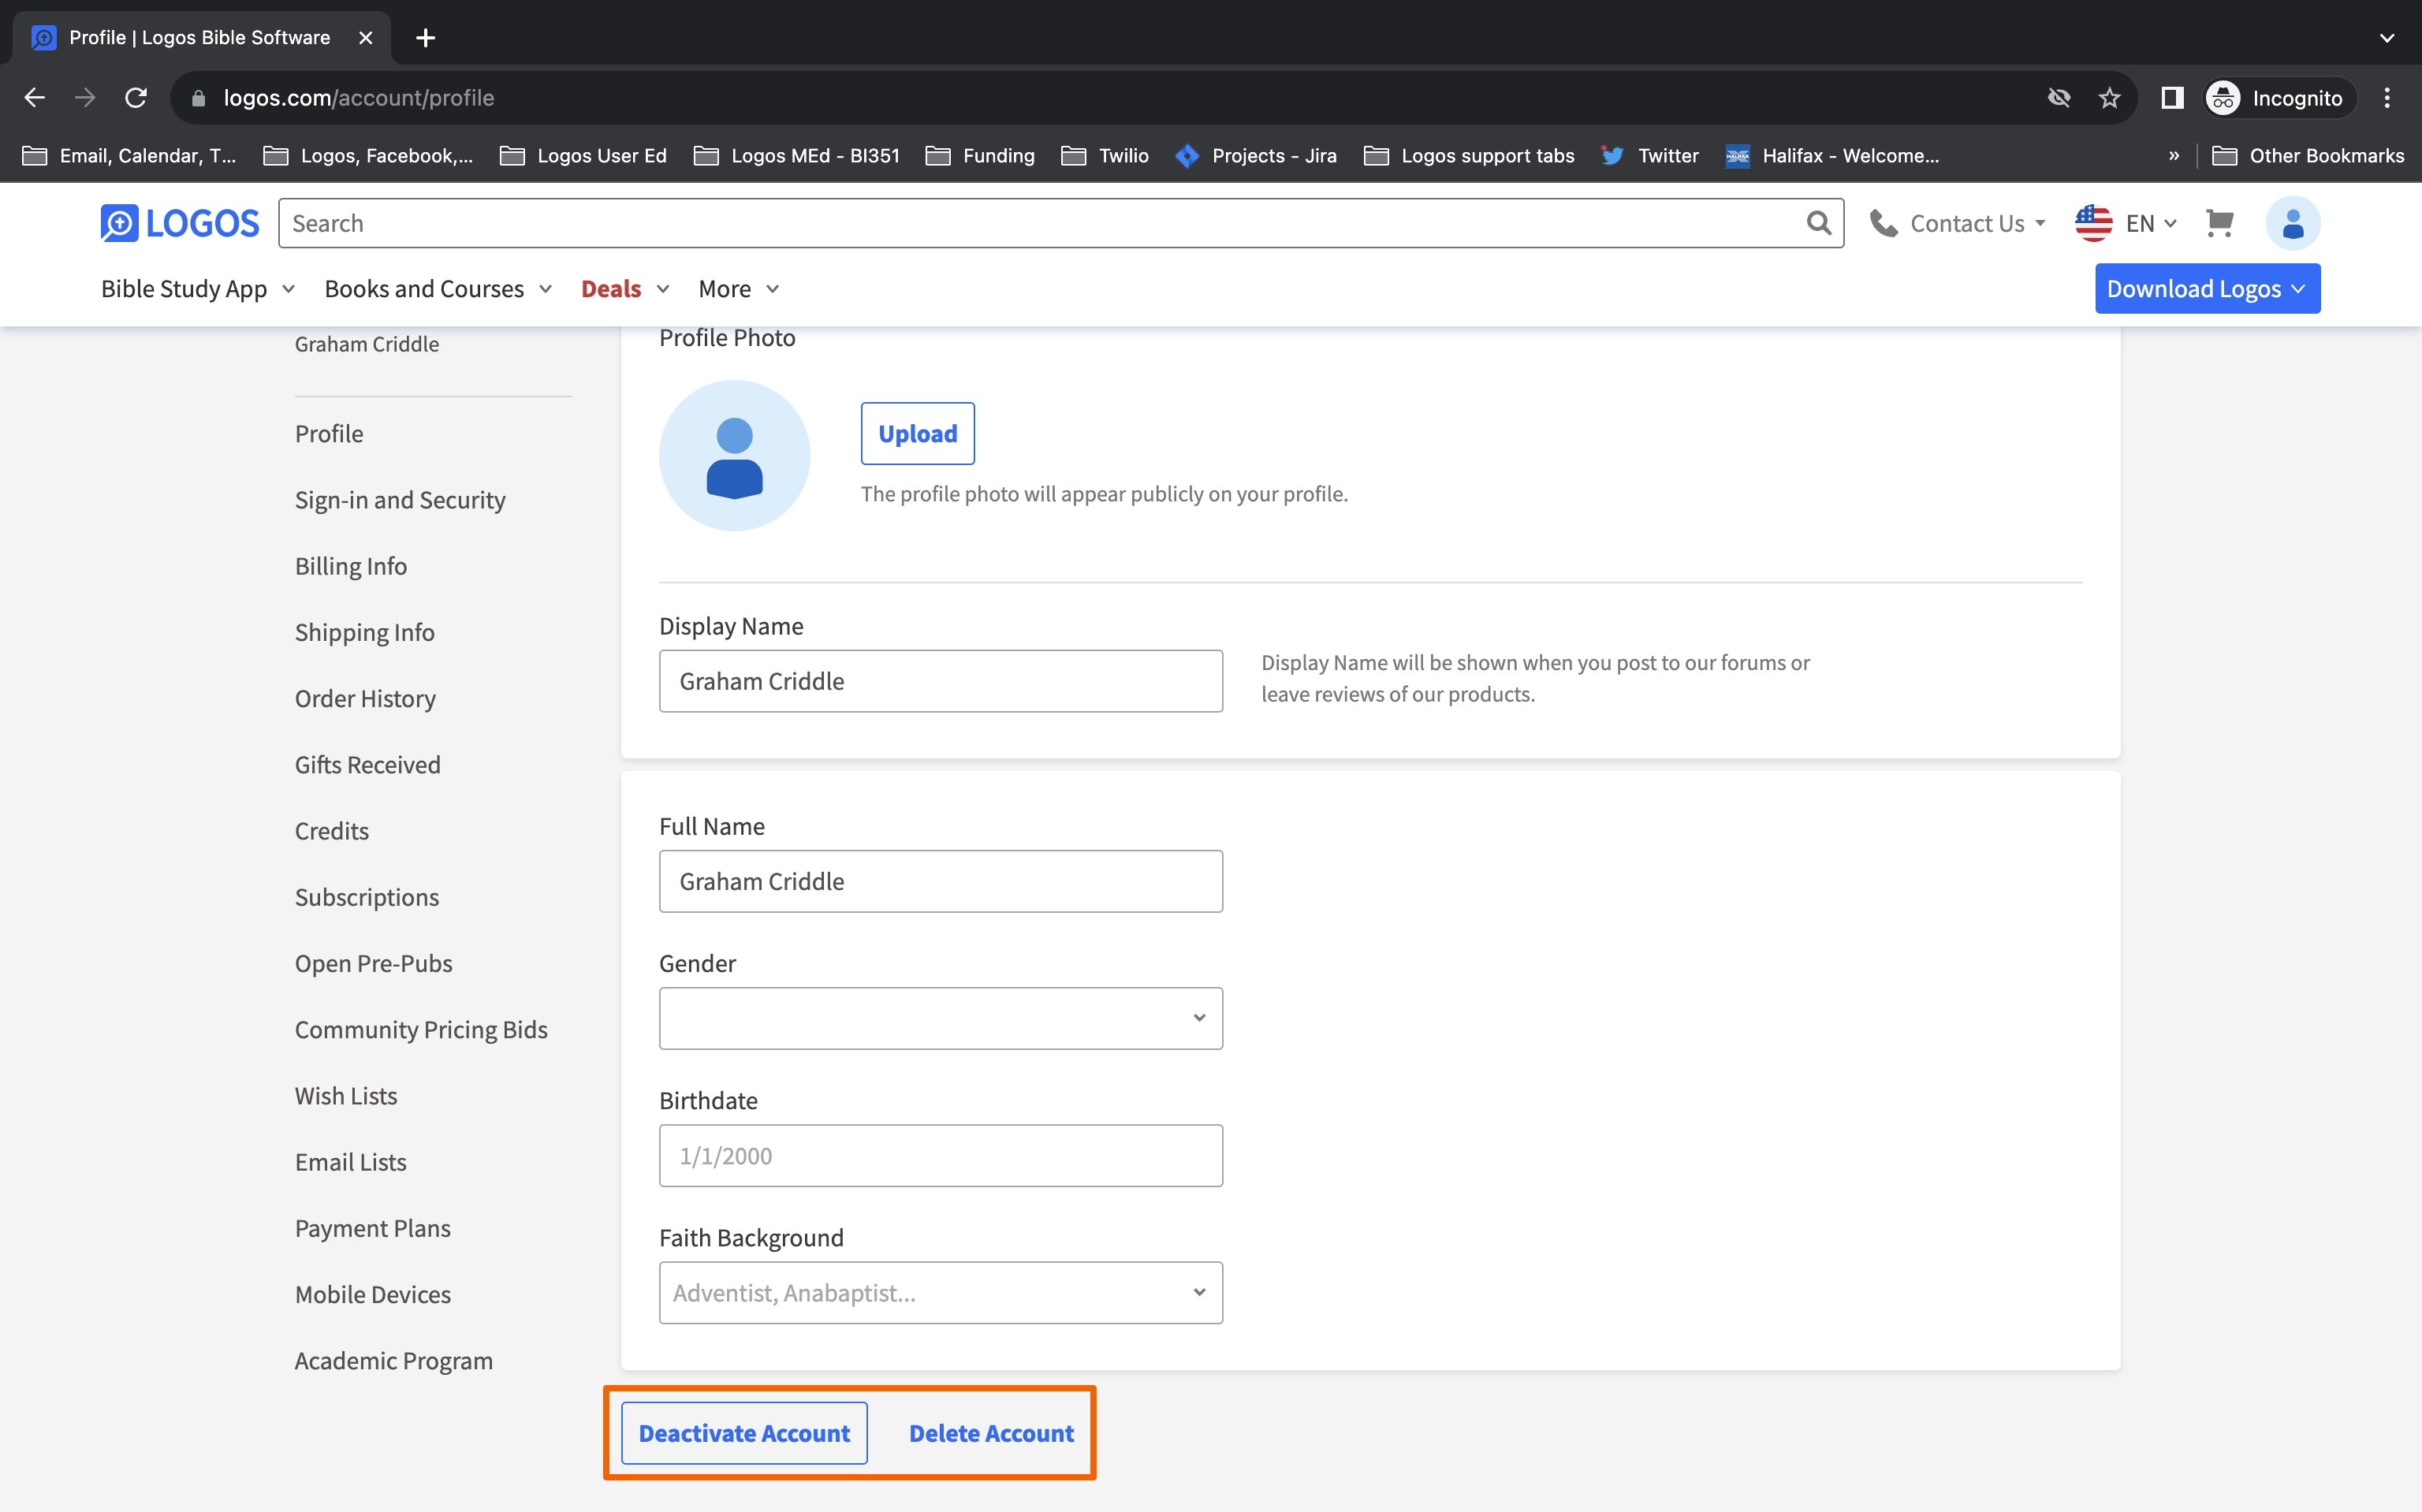Open Halifax - Welcome bookmark
Viewport: 2422px width, 1512px height.
[x=1832, y=155]
